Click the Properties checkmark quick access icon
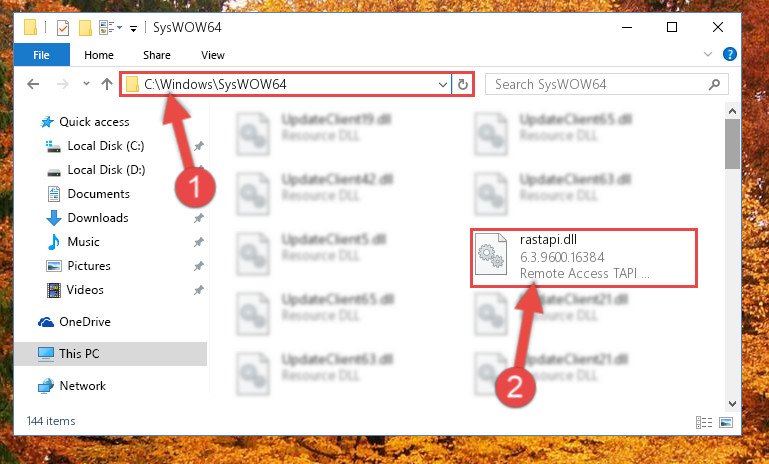Viewport: 769px width, 464px height. (x=63, y=28)
